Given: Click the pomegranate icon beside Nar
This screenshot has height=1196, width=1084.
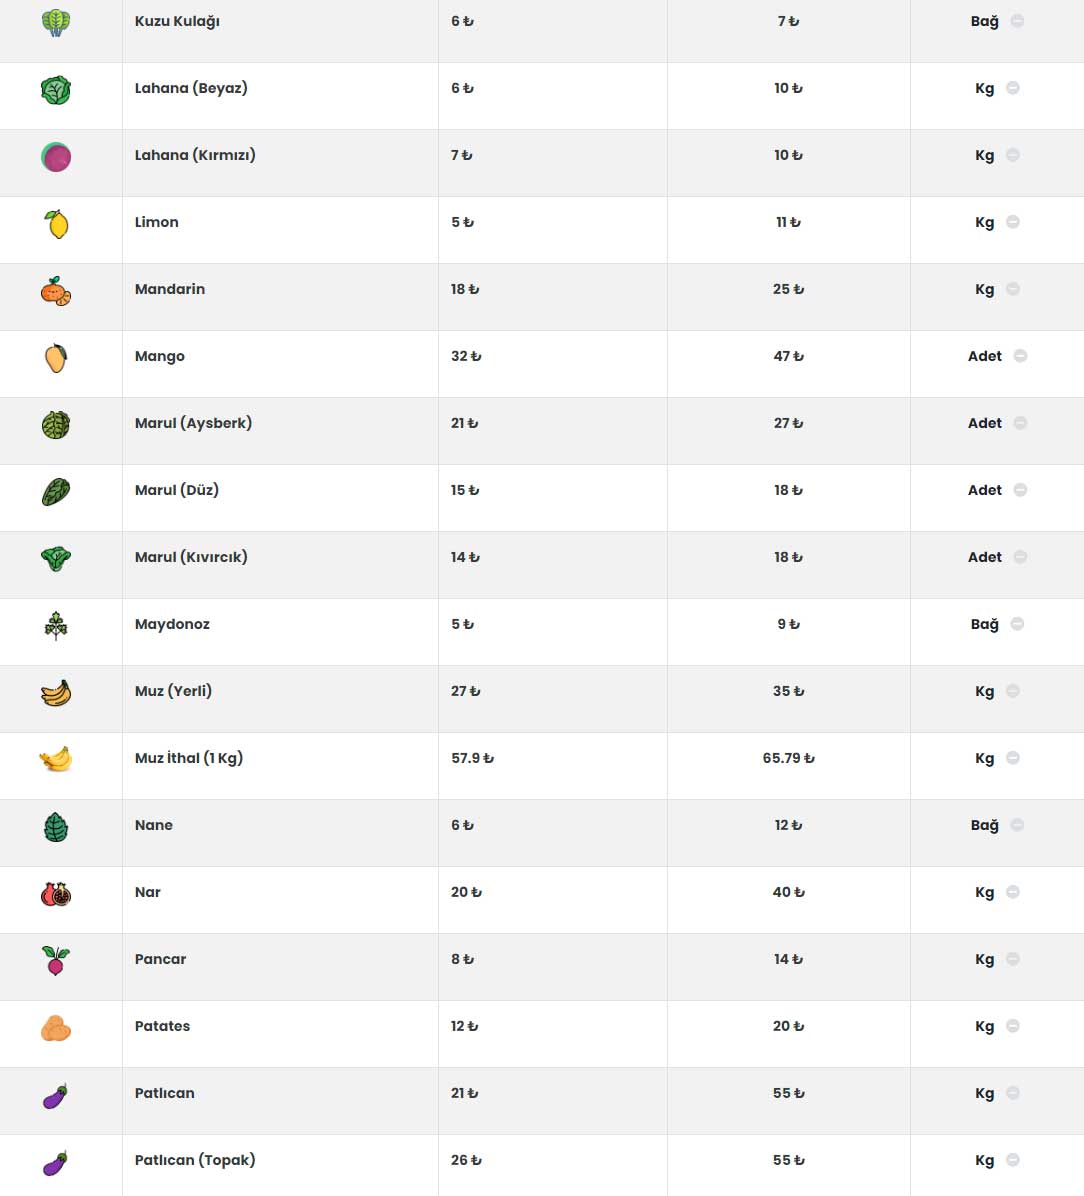Looking at the screenshot, I should point(56,894).
